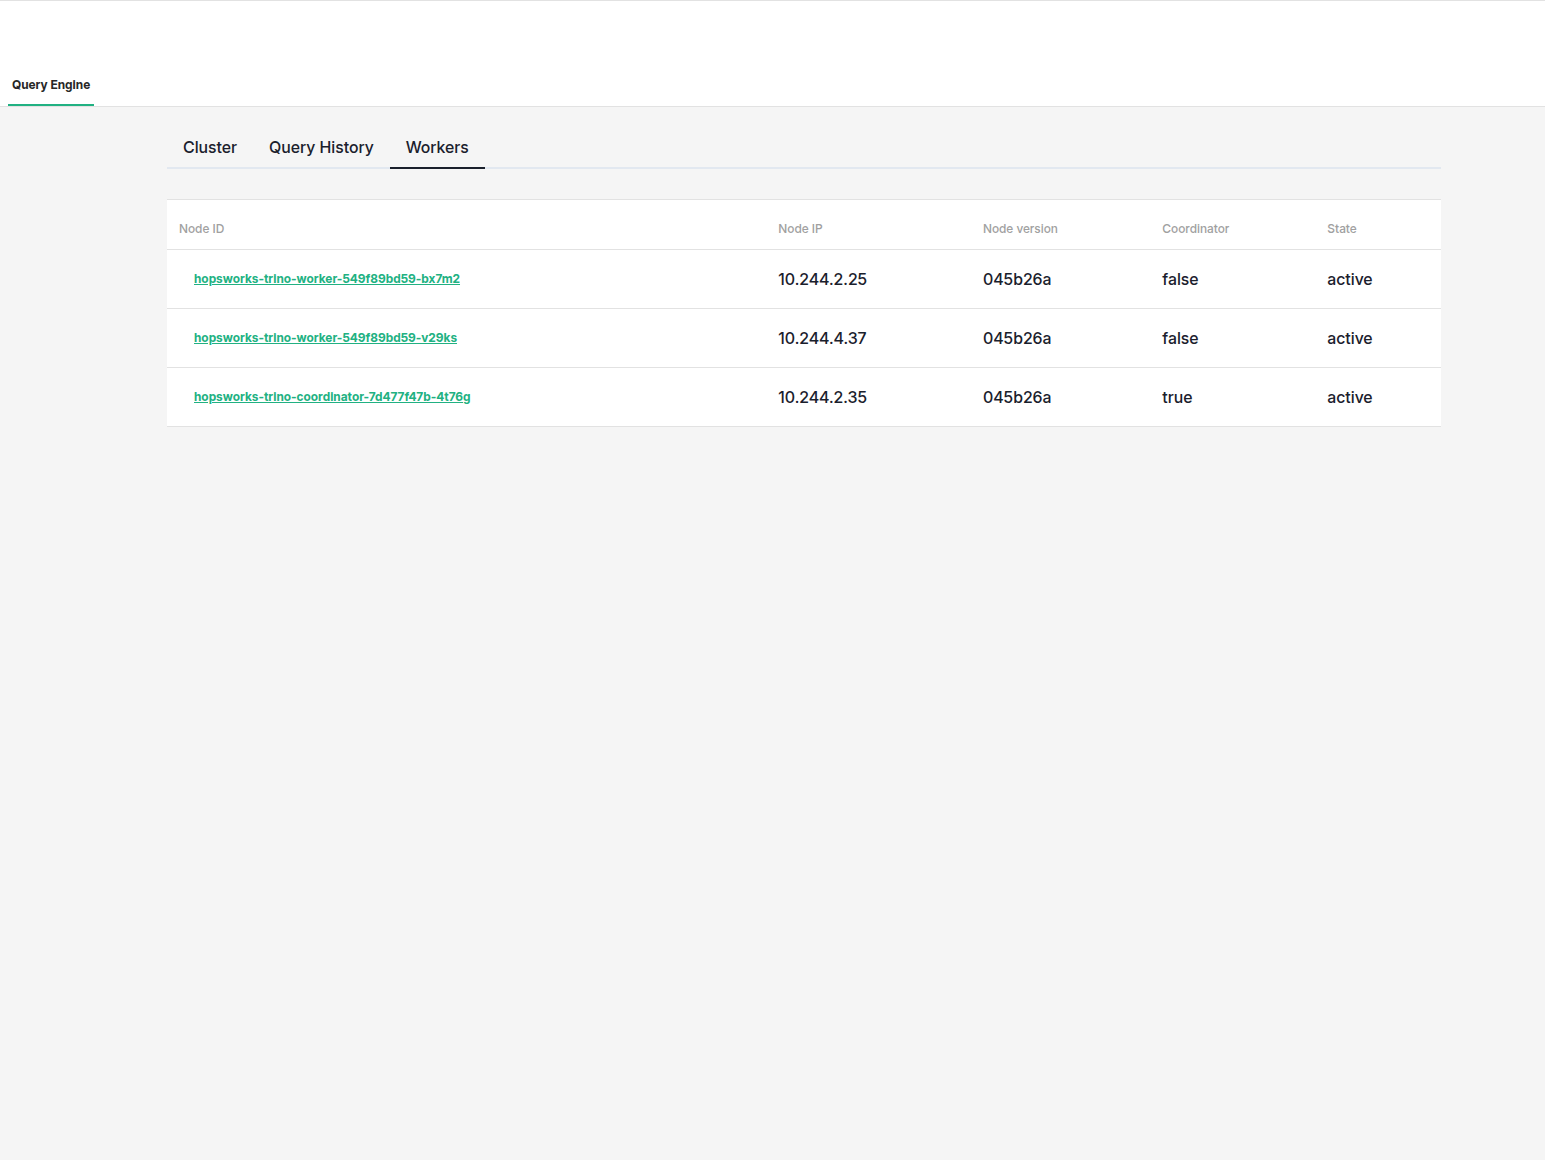
Task: Click the Node ID column header
Action: point(201,229)
